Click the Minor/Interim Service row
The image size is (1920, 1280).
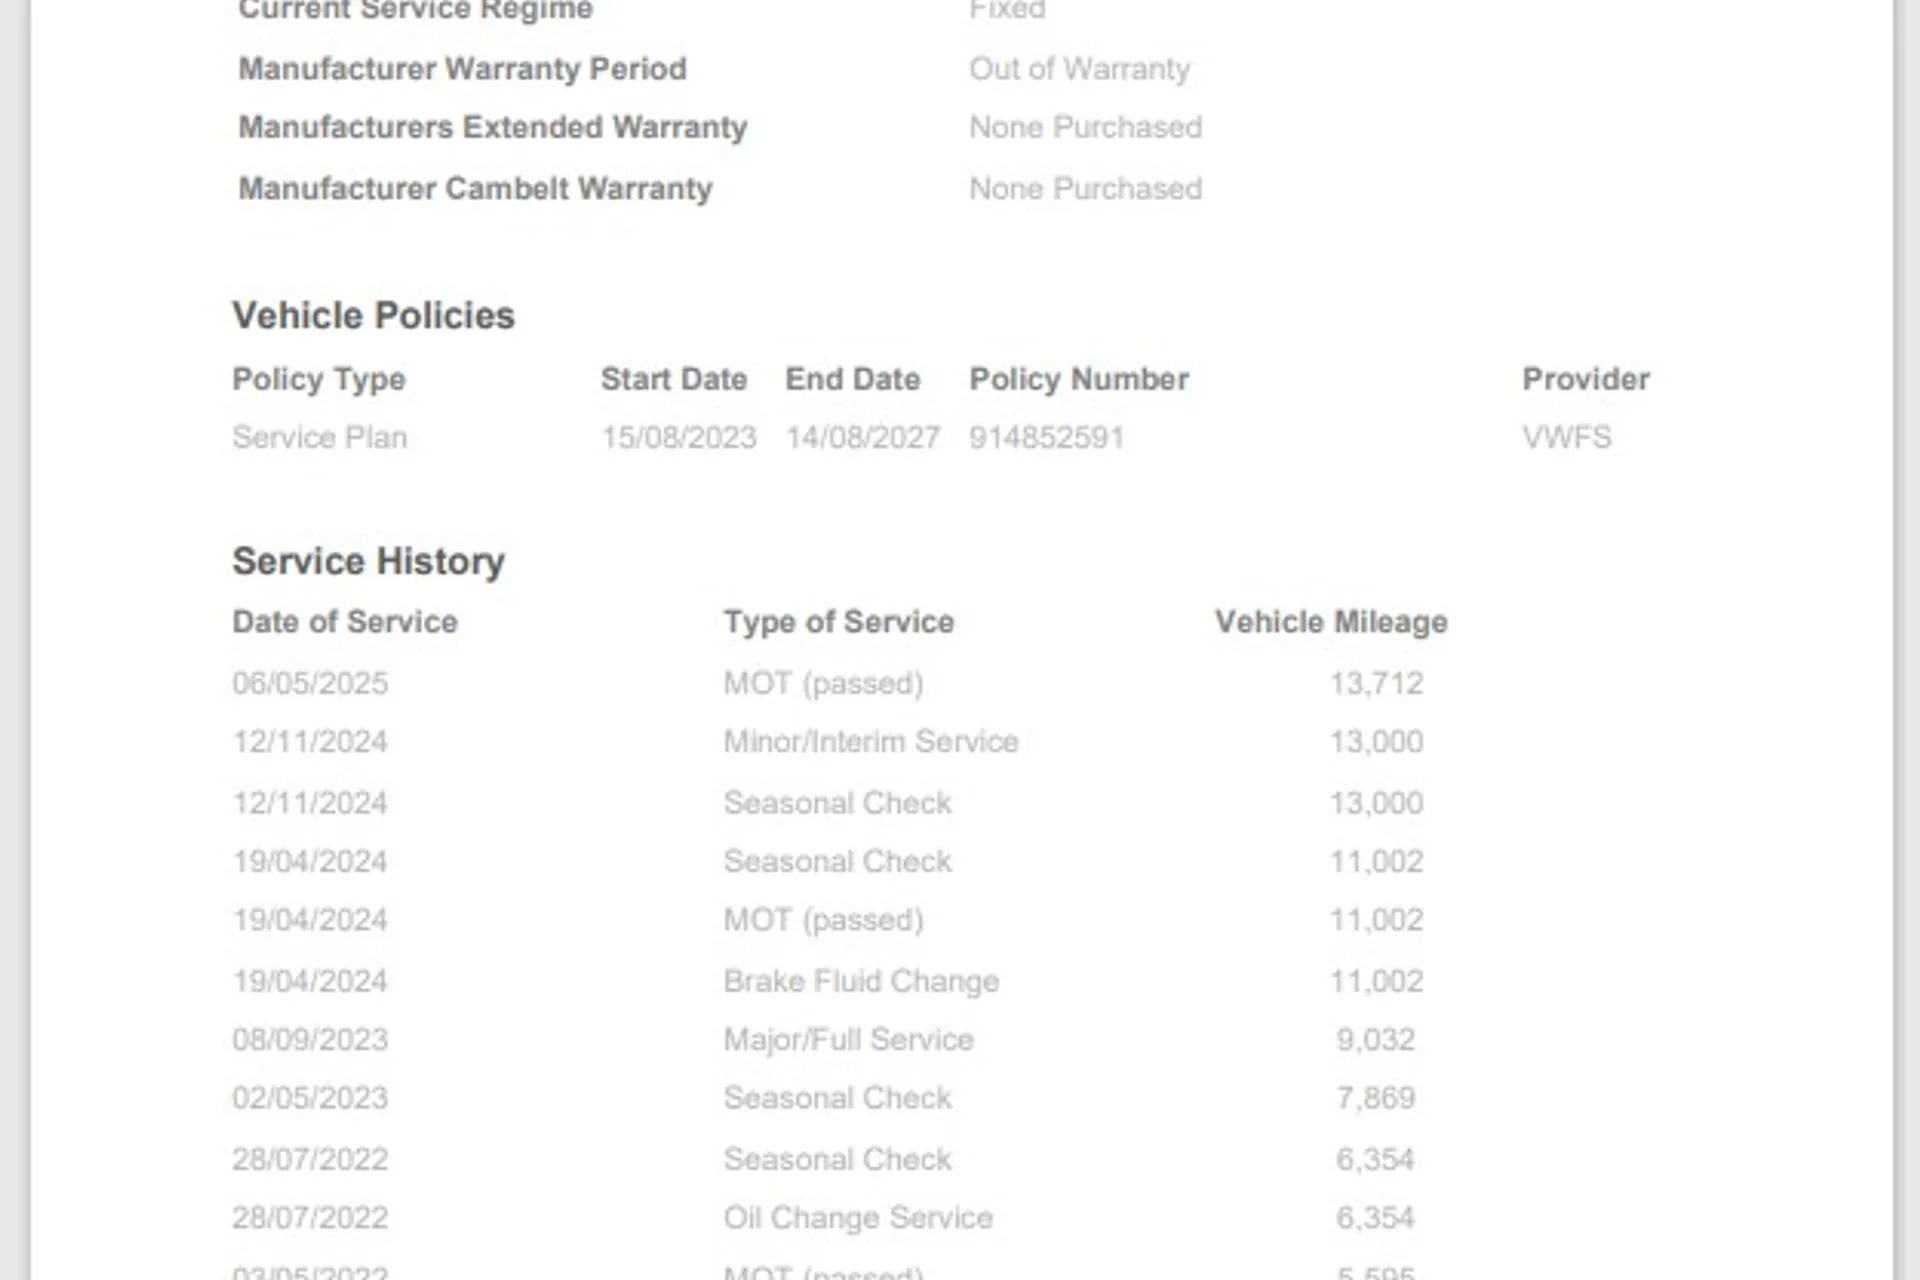pos(870,741)
